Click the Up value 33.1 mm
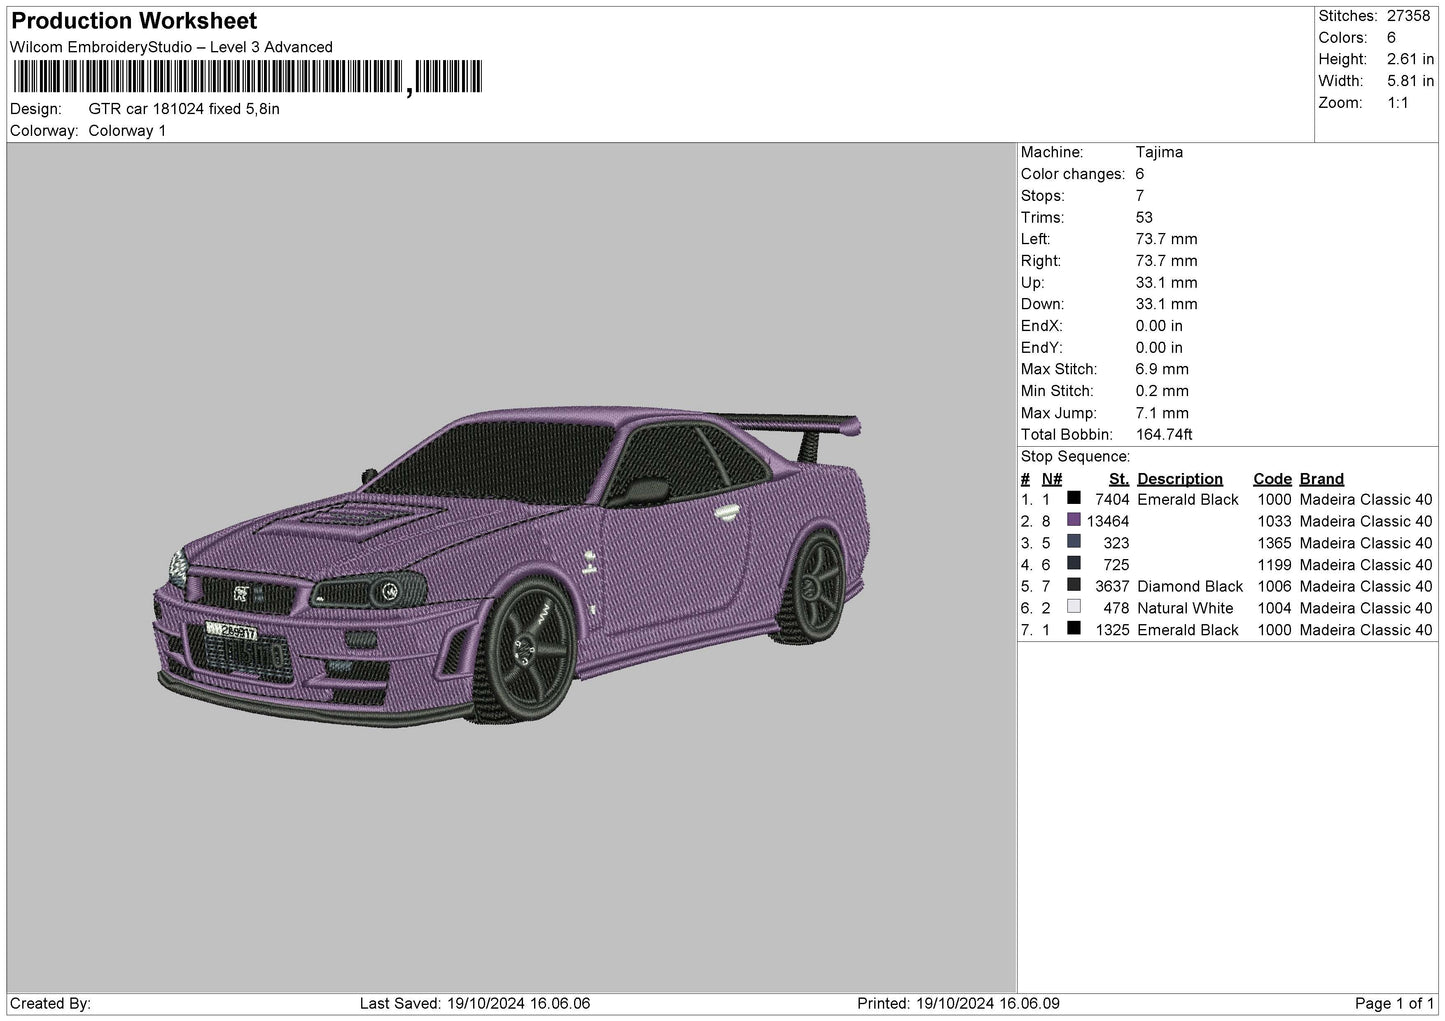The width and height of the screenshot is (1445, 1021). [1166, 282]
